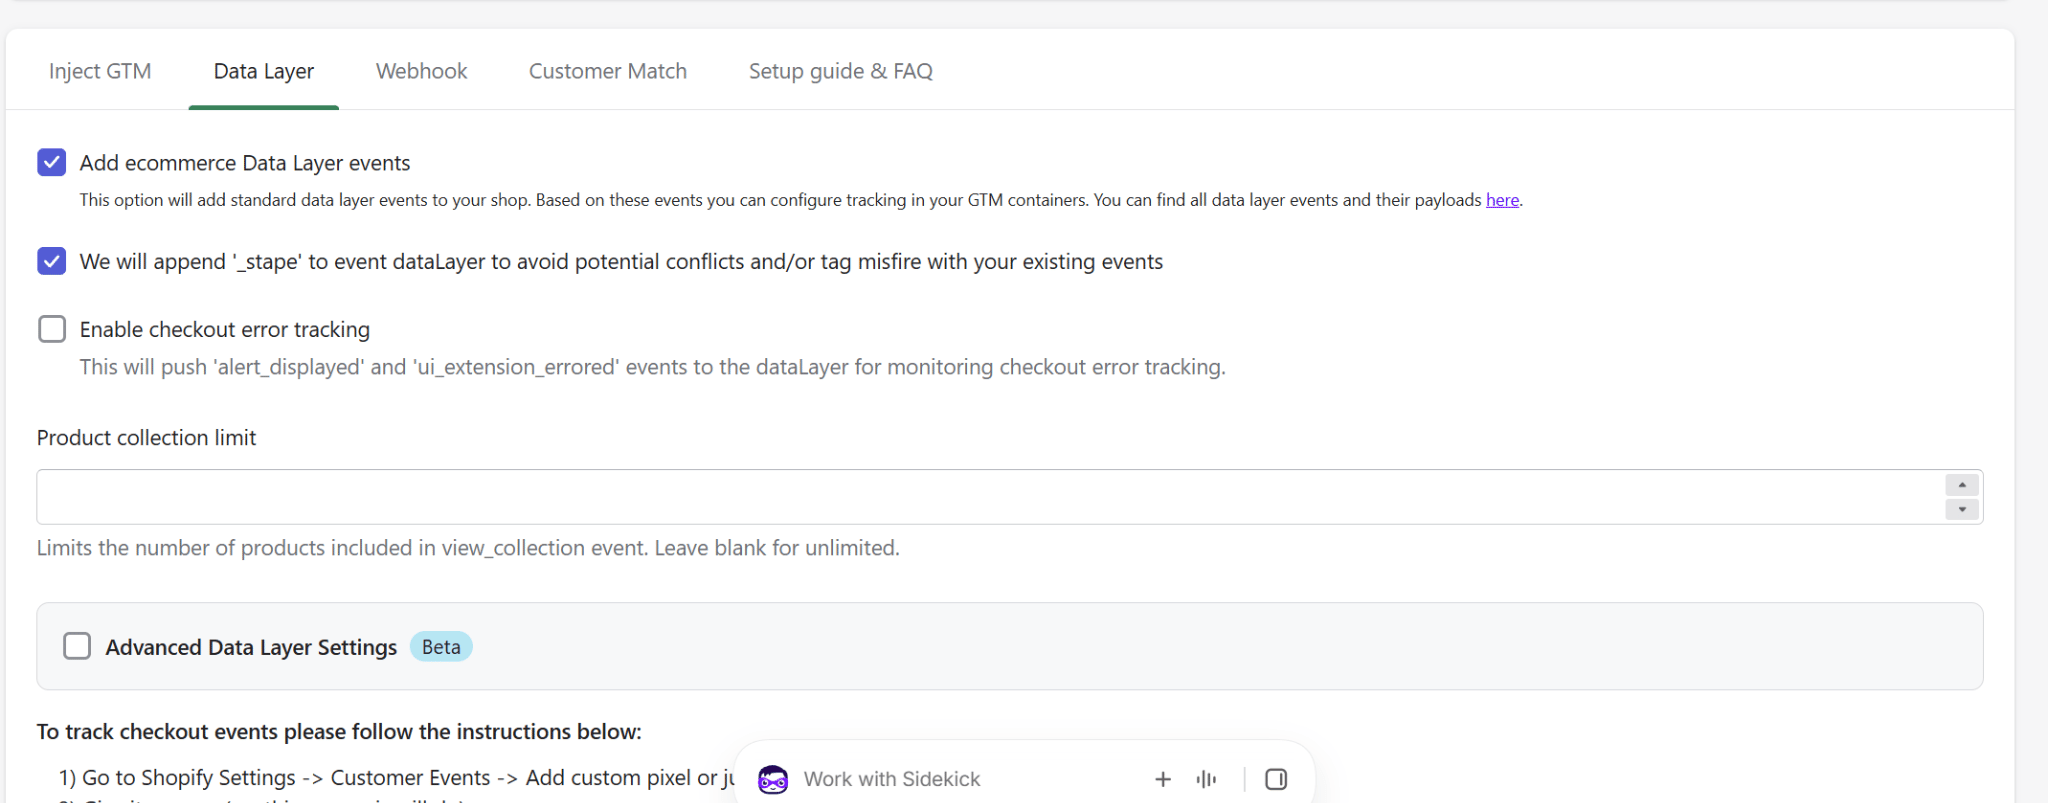The width and height of the screenshot is (2048, 803).
Task: Check Advanced Data Layer Settings box
Action: (77, 646)
